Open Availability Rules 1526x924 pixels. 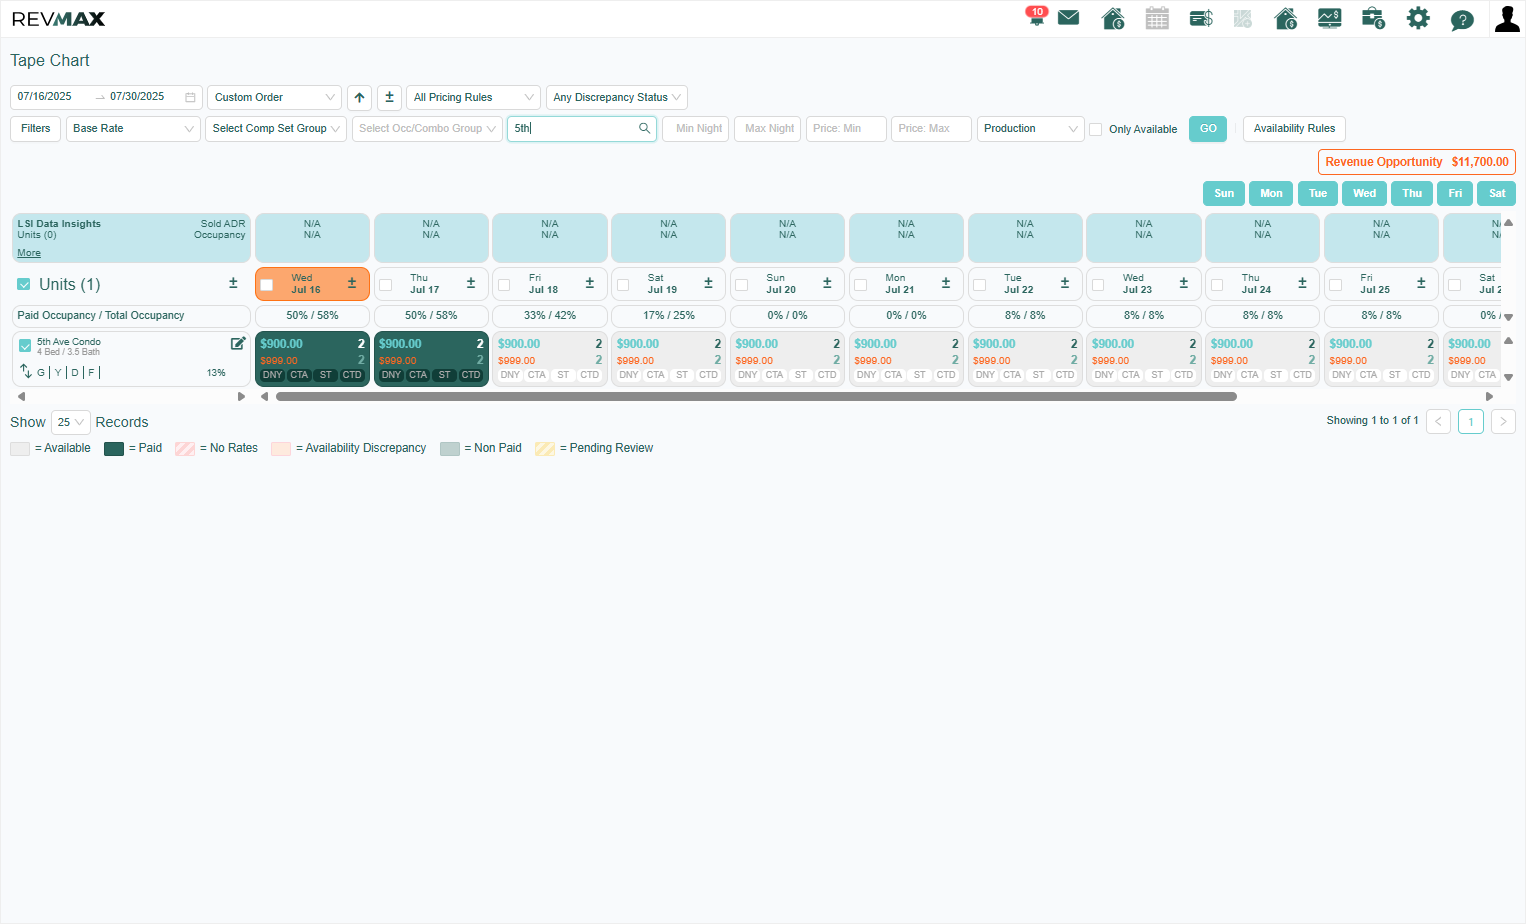coord(1294,129)
